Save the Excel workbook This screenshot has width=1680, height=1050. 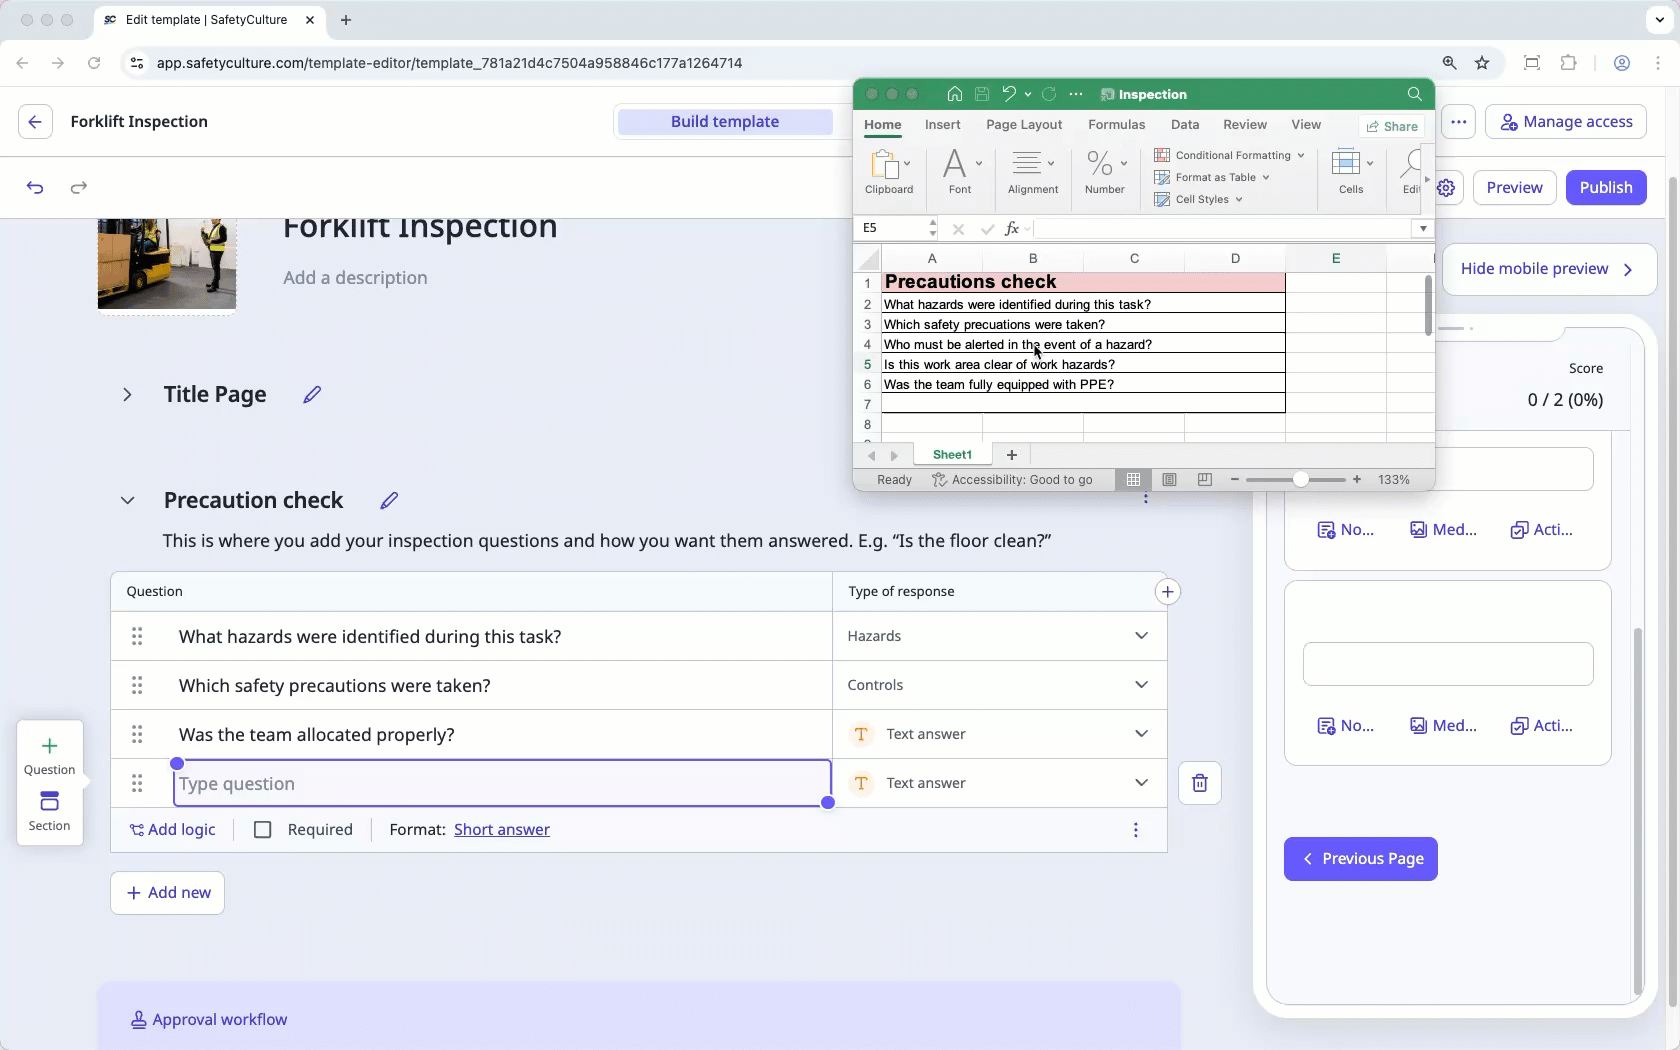pyautogui.click(x=982, y=94)
